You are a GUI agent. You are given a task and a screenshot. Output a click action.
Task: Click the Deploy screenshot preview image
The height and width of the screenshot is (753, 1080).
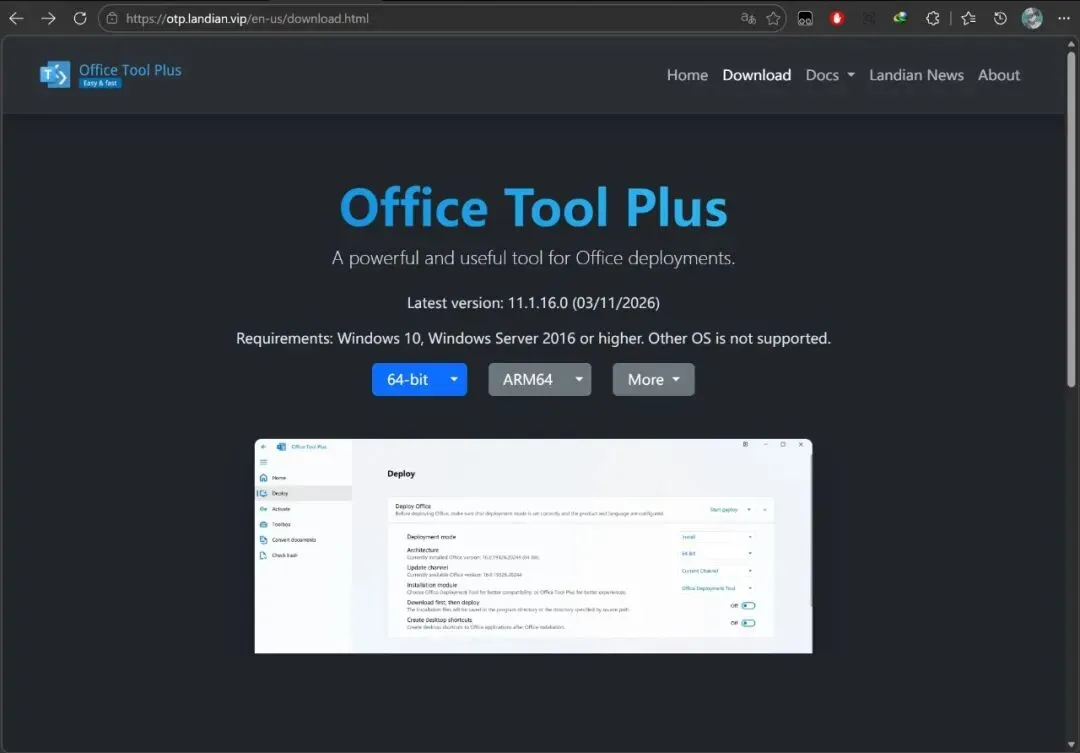(533, 546)
